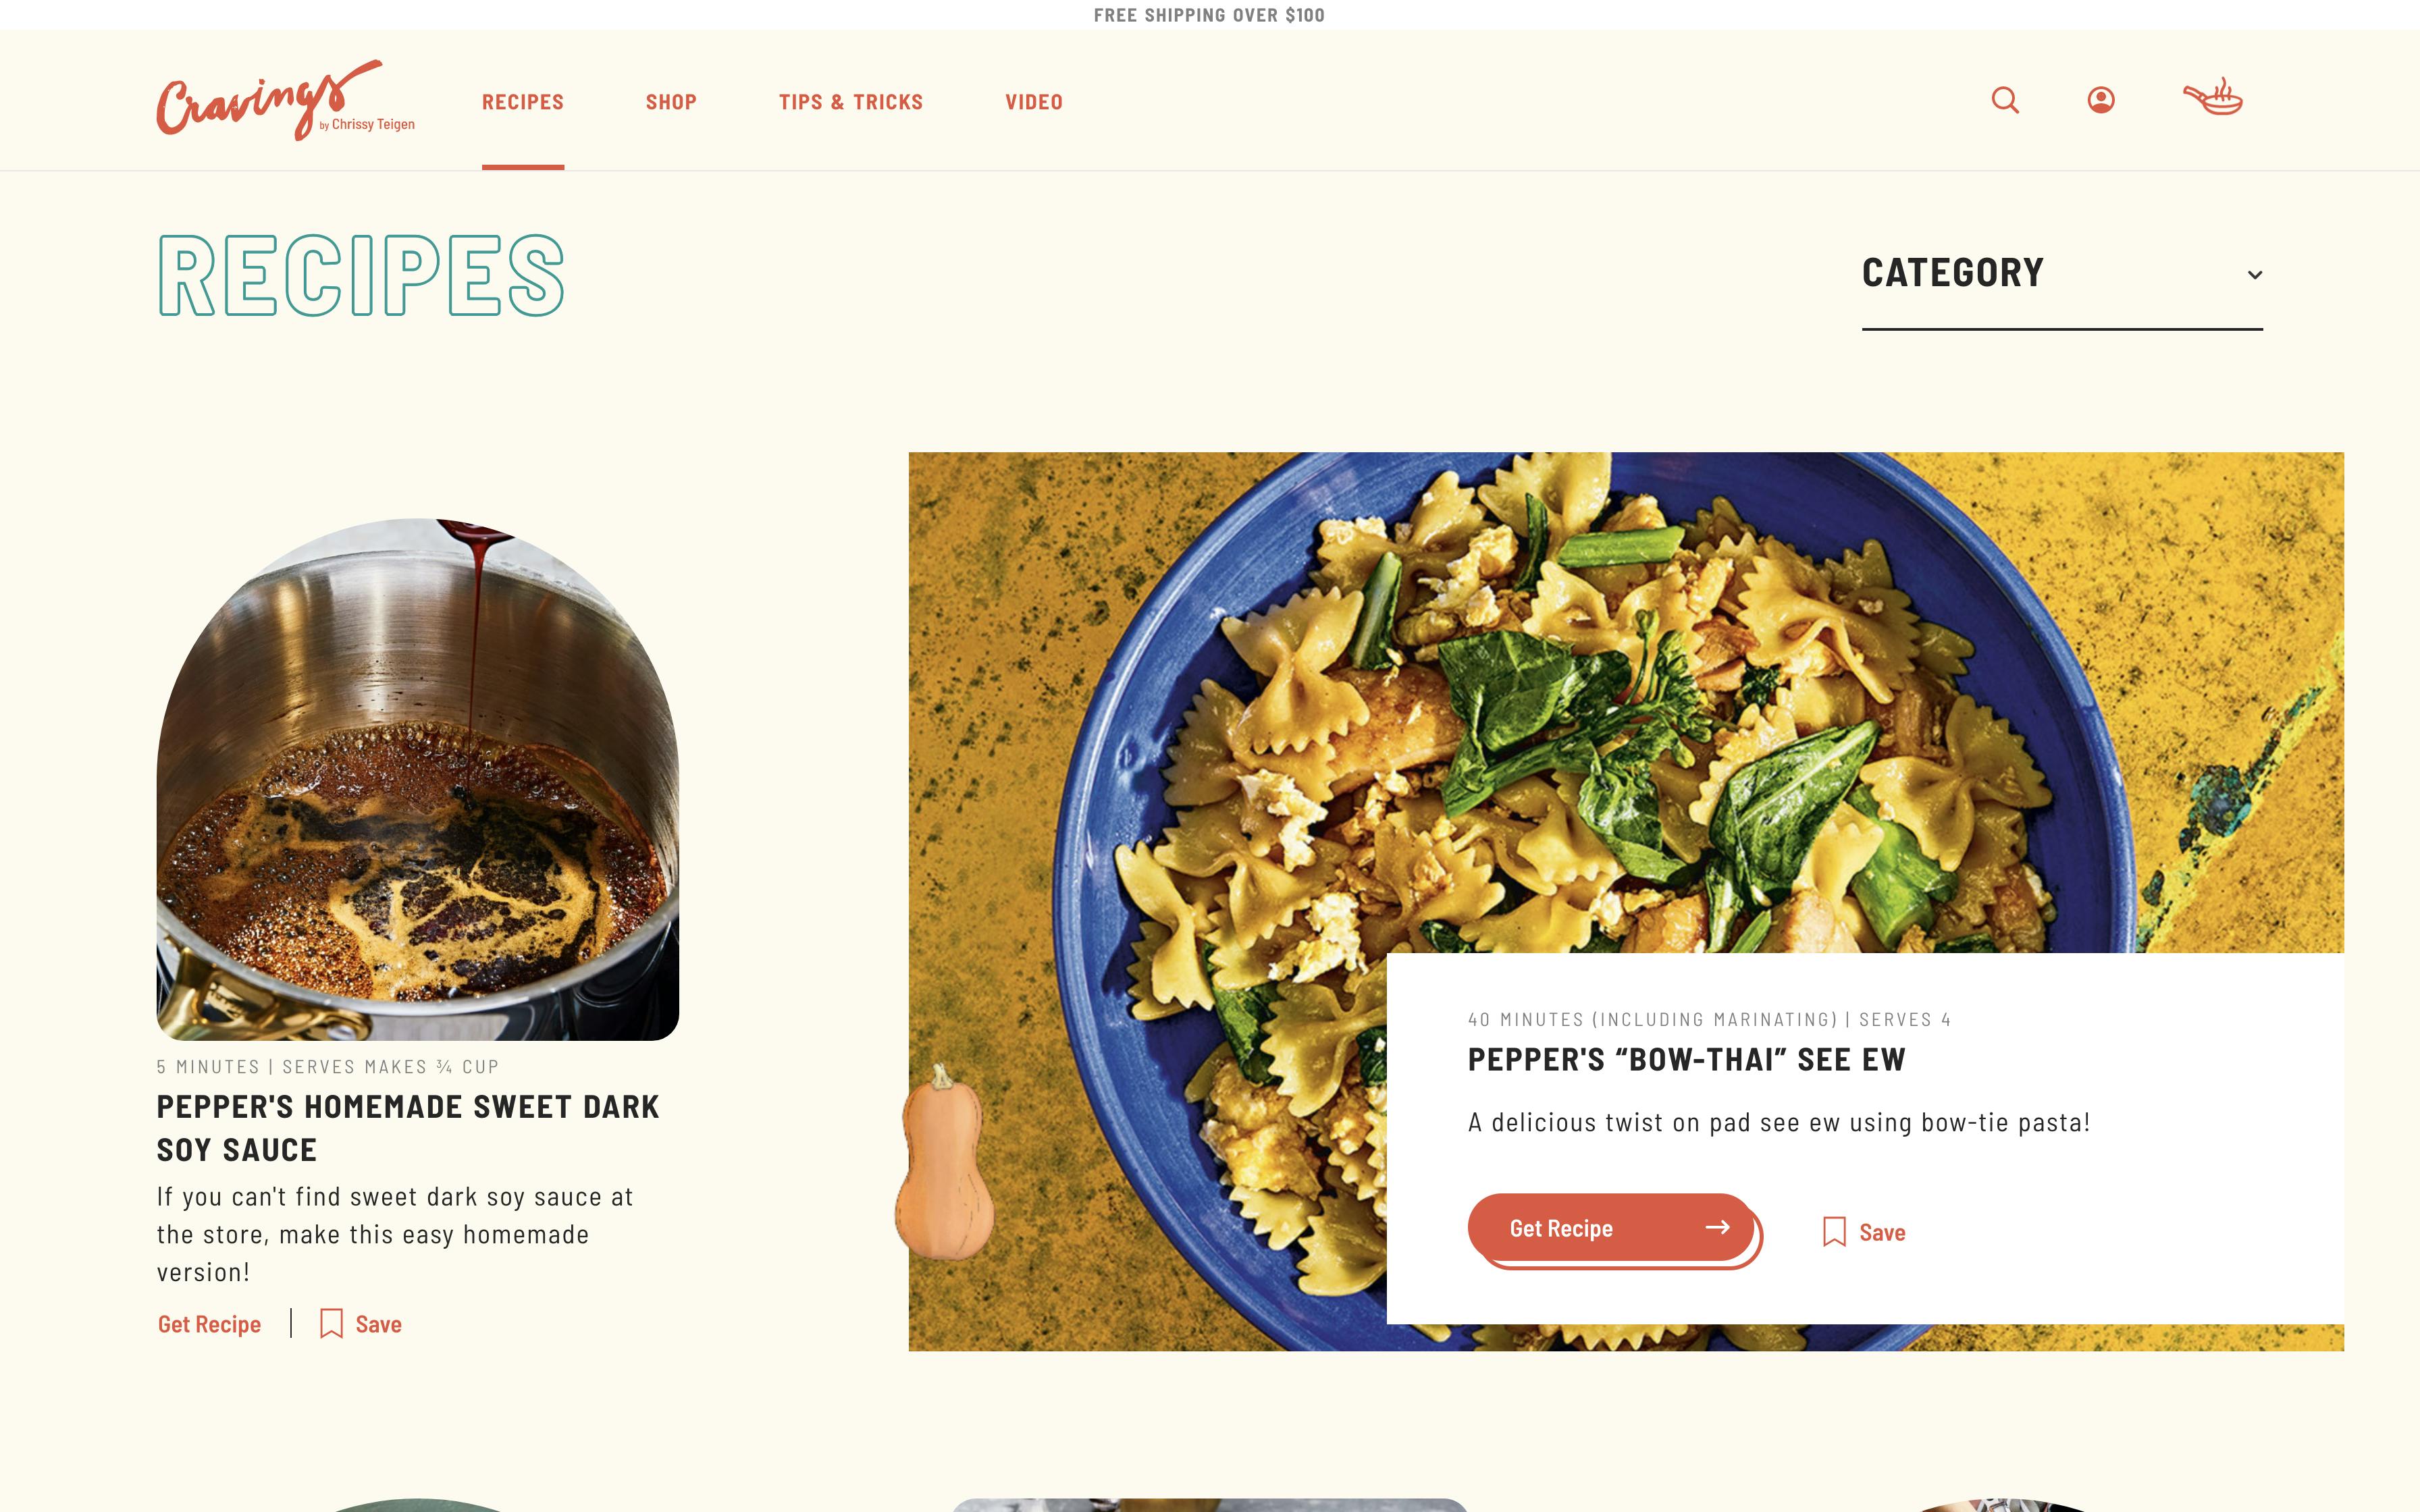Save the Homemade Sweet Dark Soy Sauce recipe
The image size is (2420, 1512).
[x=361, y=1324]
